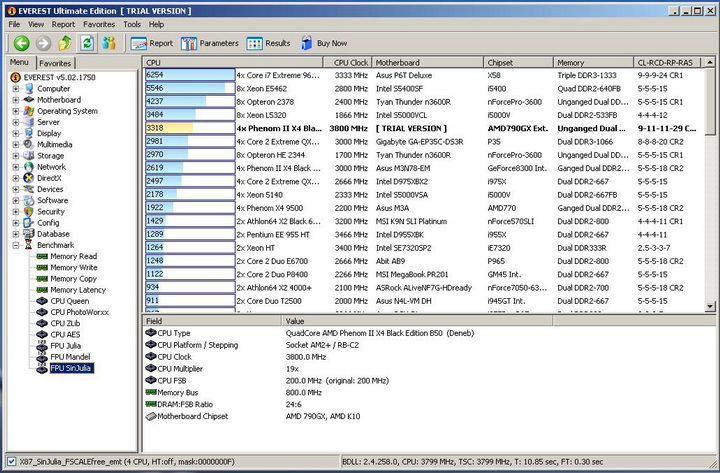Select the Motherboard Chipset field row
This screenshot has width=720, height=473.
pos(253,417)
